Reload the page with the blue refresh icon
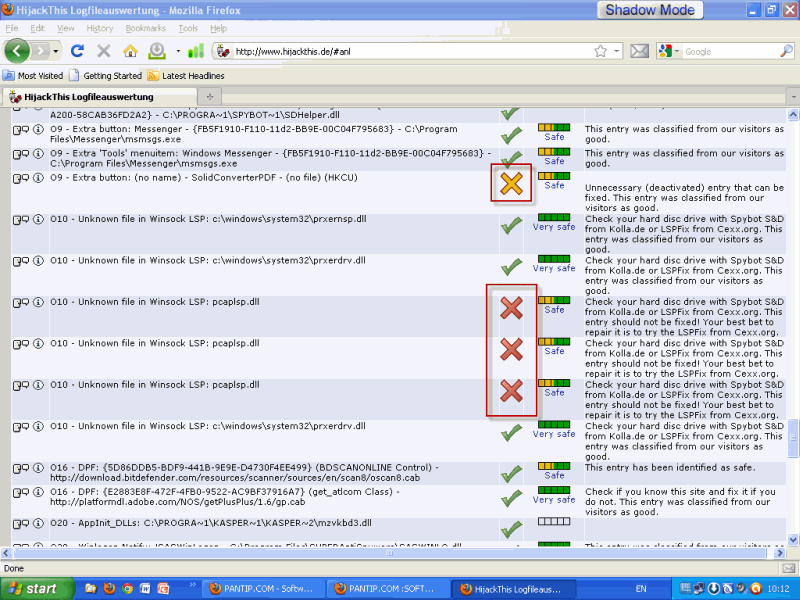The width and height of the screenshot is (800, 600). click(x=78, y=51)
